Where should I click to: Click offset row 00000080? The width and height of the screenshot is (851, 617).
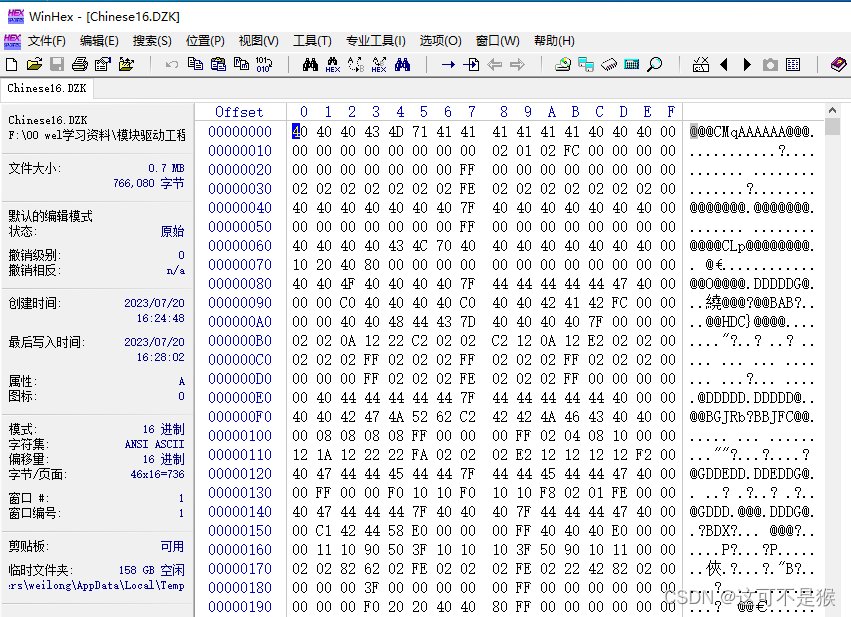(240, 284)
